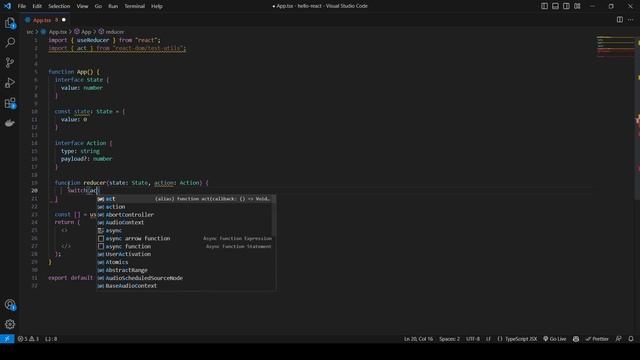Viewport: 640px width, 360px height.
Task: Open the Selection menu
Action: [x=59, y=6]
